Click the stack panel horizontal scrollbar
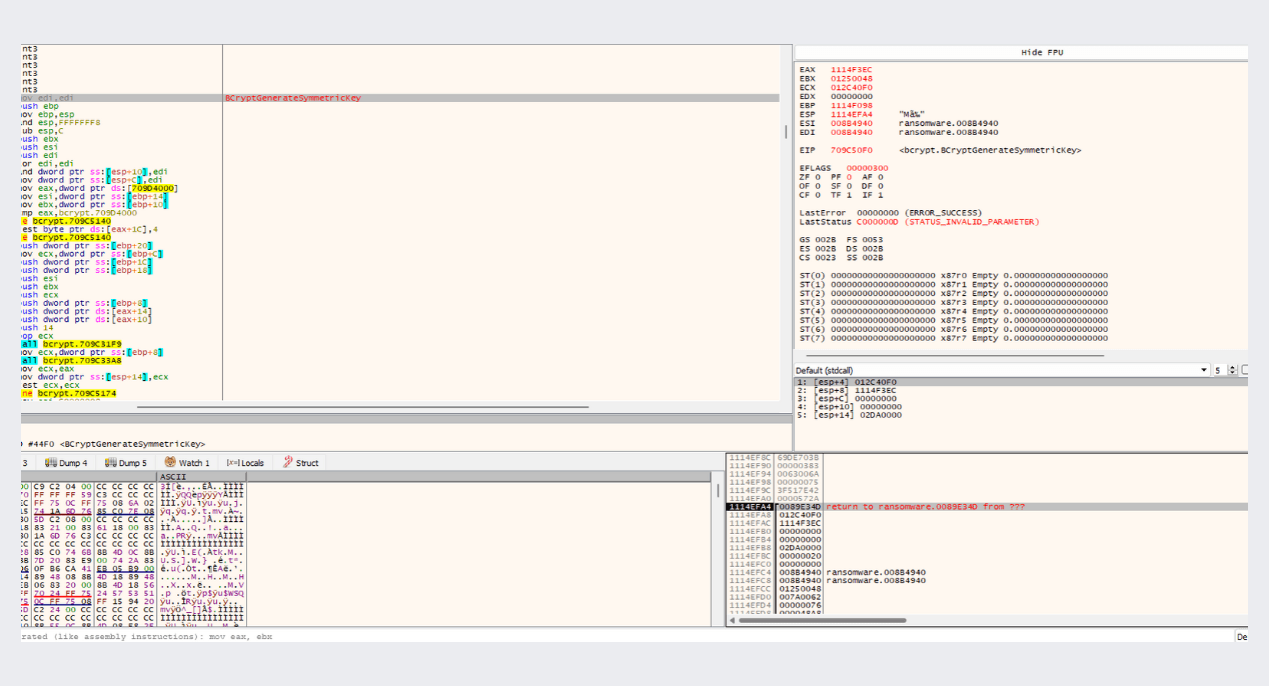 [x=822, y=620]
